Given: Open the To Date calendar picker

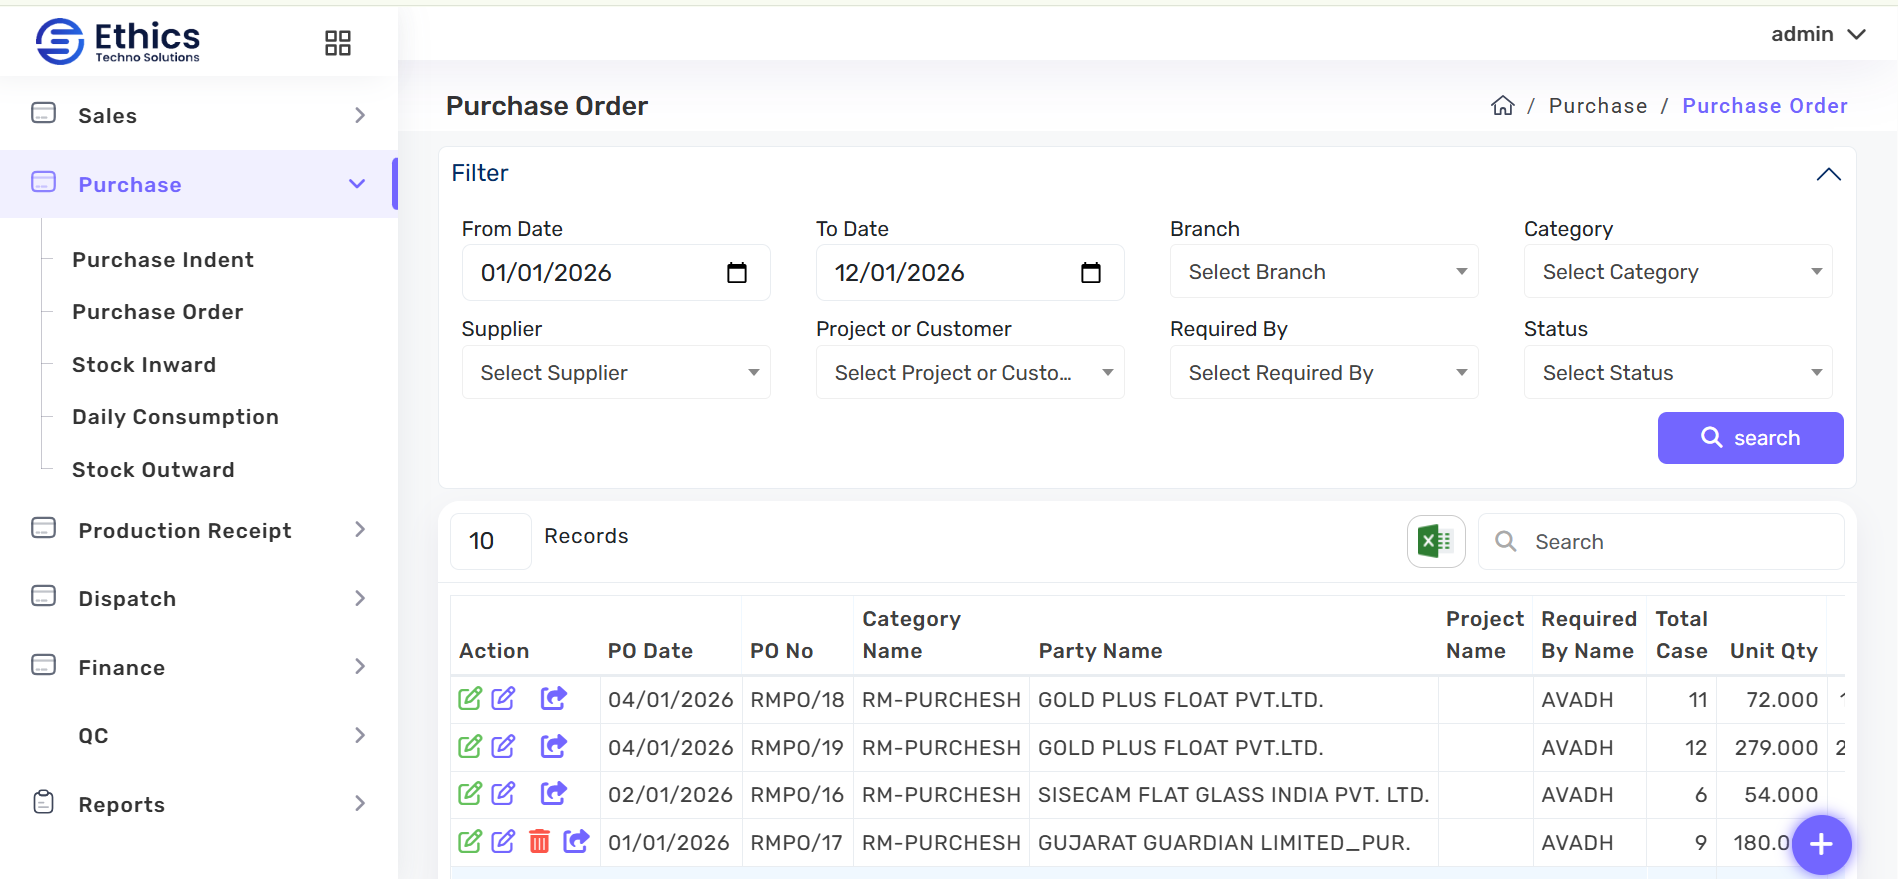Looking at the screenshot, I should coord(1091,273).
